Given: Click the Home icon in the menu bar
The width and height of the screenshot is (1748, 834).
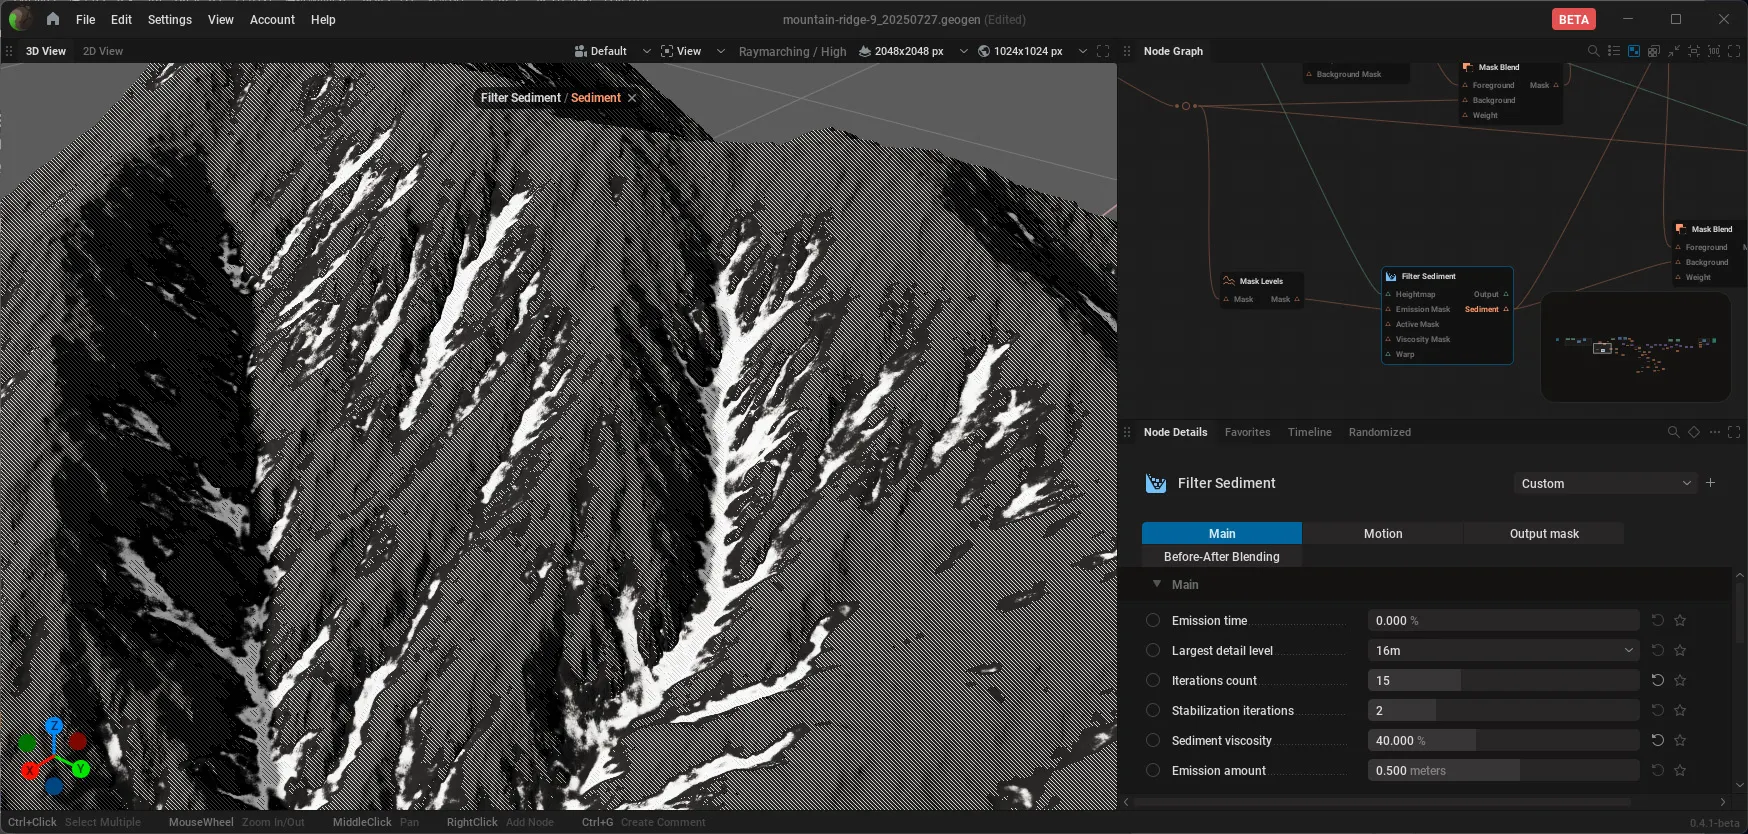Looking at the screenshot, I should pyautogui.click(x=53, y=19).
